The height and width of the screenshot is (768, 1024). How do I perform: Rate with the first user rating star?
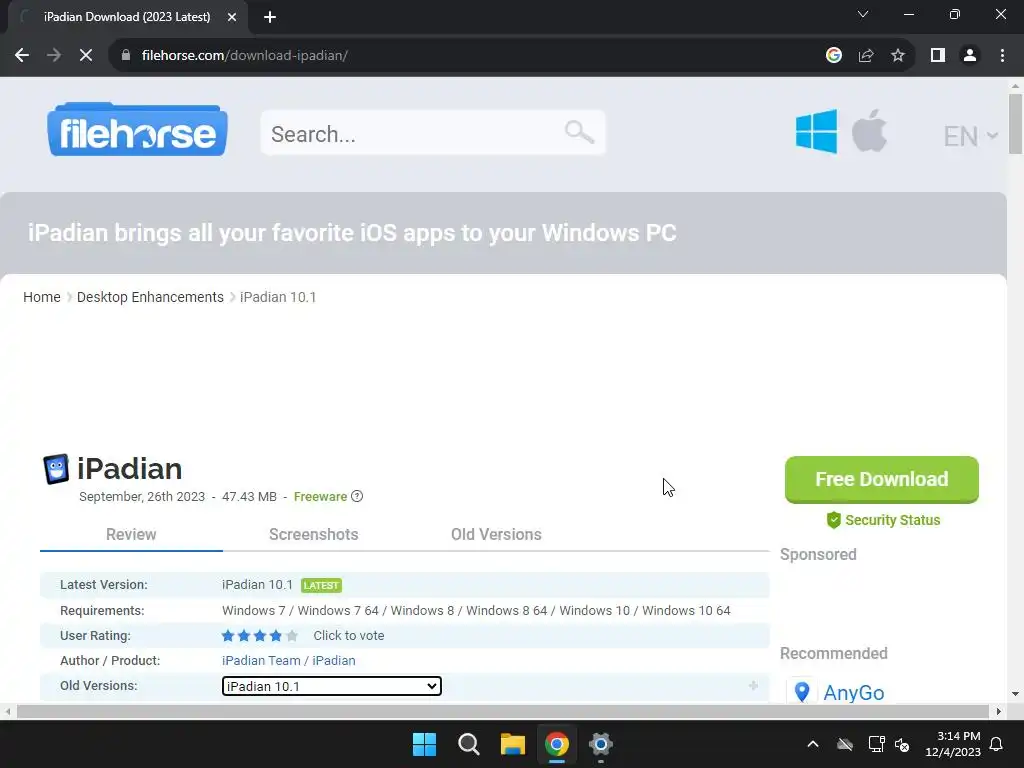228,635
